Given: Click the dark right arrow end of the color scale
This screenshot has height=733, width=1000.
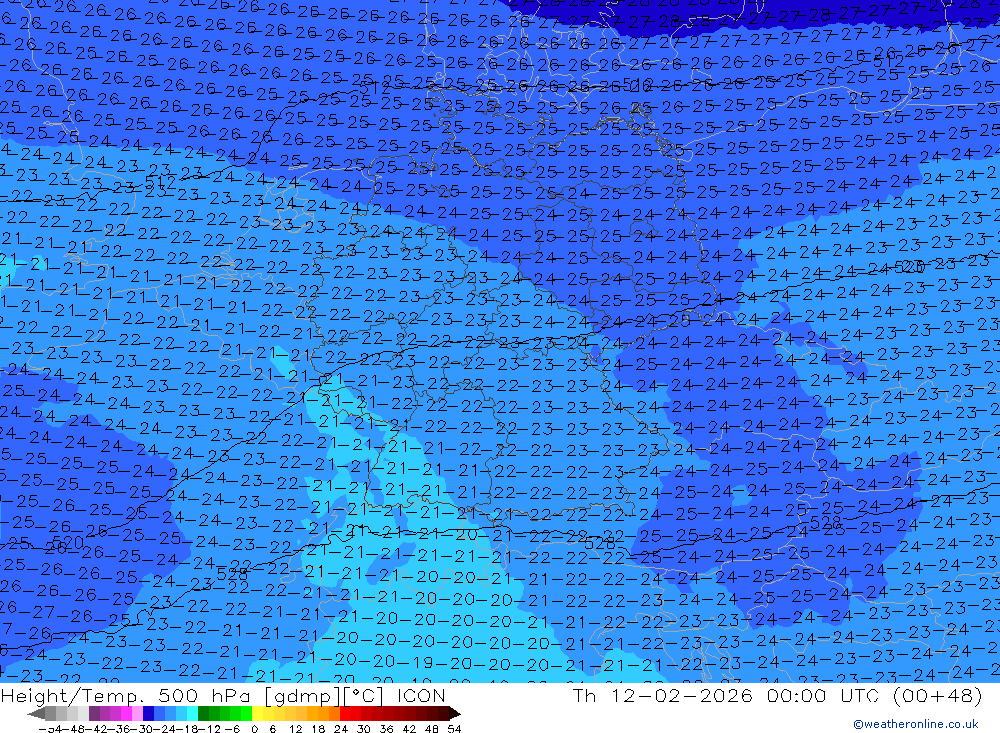Looking at the screenshot, I should pyautogui.click(x=455, y=714).
